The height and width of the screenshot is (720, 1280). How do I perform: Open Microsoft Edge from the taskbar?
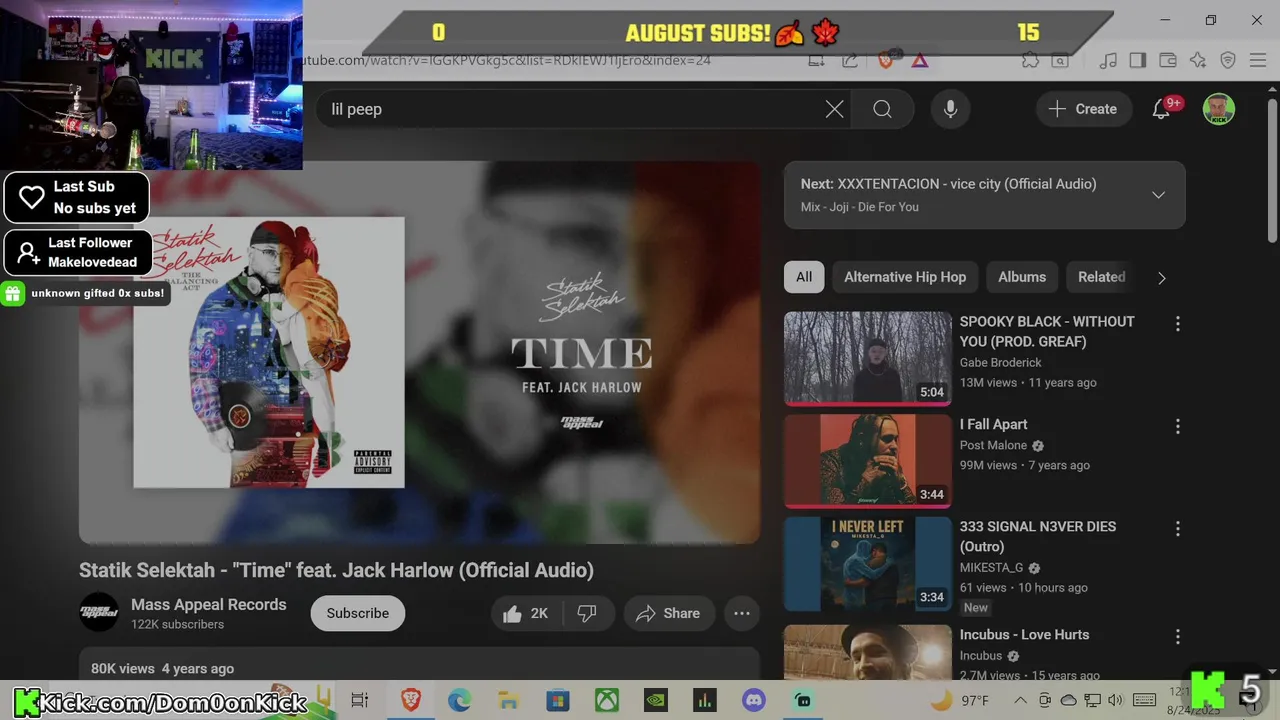coord(459,700)
